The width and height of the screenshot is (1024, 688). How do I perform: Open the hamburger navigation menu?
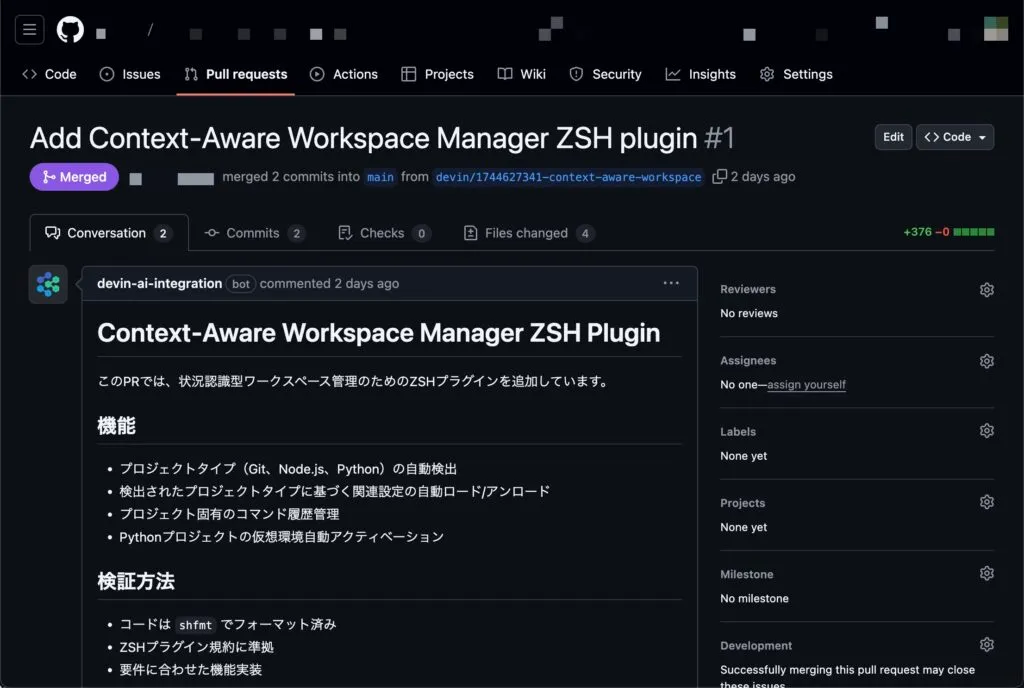(x=29, y=29)
